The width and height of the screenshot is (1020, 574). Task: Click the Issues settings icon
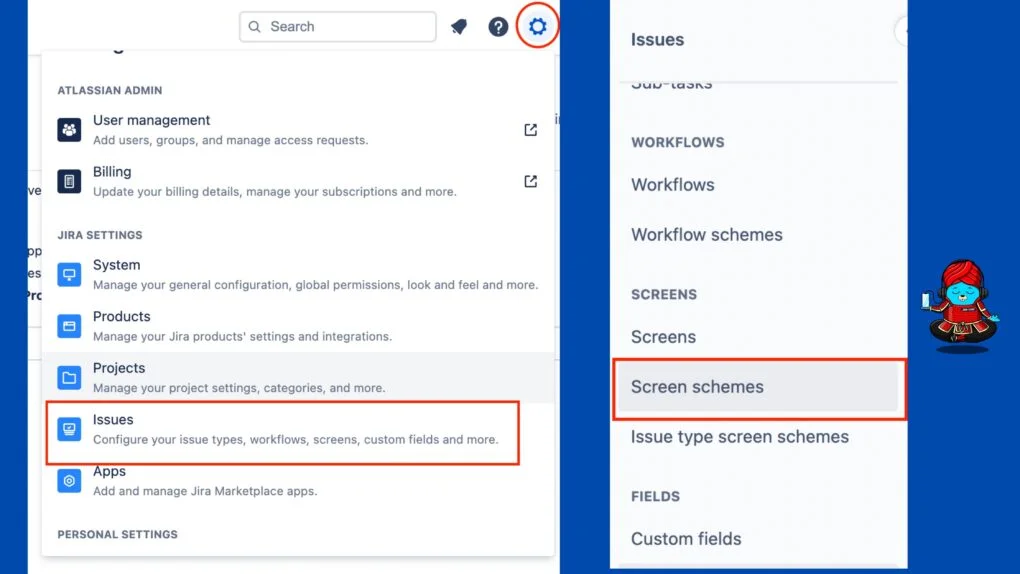point(69,429)
